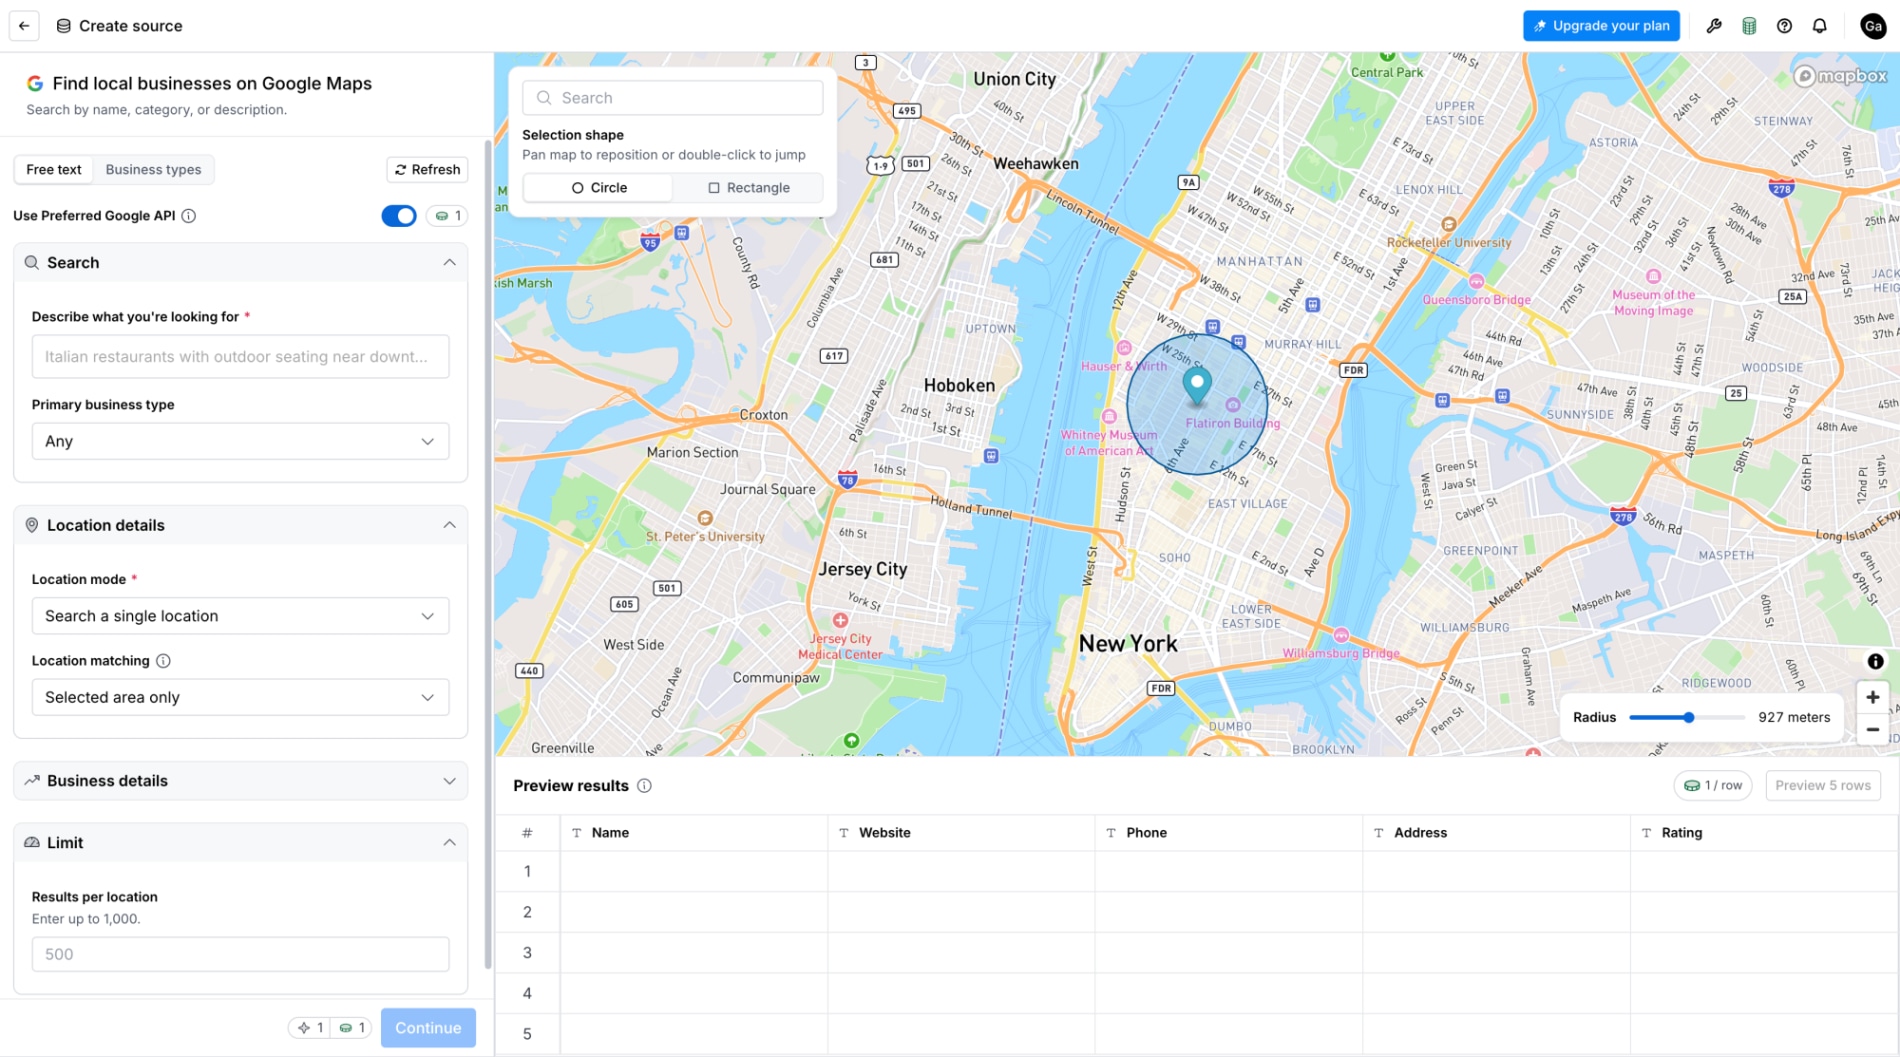Collapse the Location details section
Viewport: 1900px width, 1057px height.
click(449, 525)
